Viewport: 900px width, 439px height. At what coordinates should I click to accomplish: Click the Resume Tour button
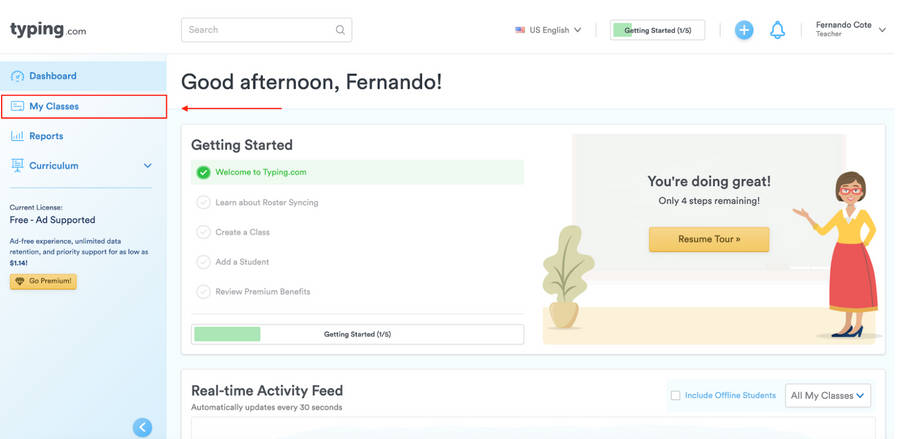point(709,240)
